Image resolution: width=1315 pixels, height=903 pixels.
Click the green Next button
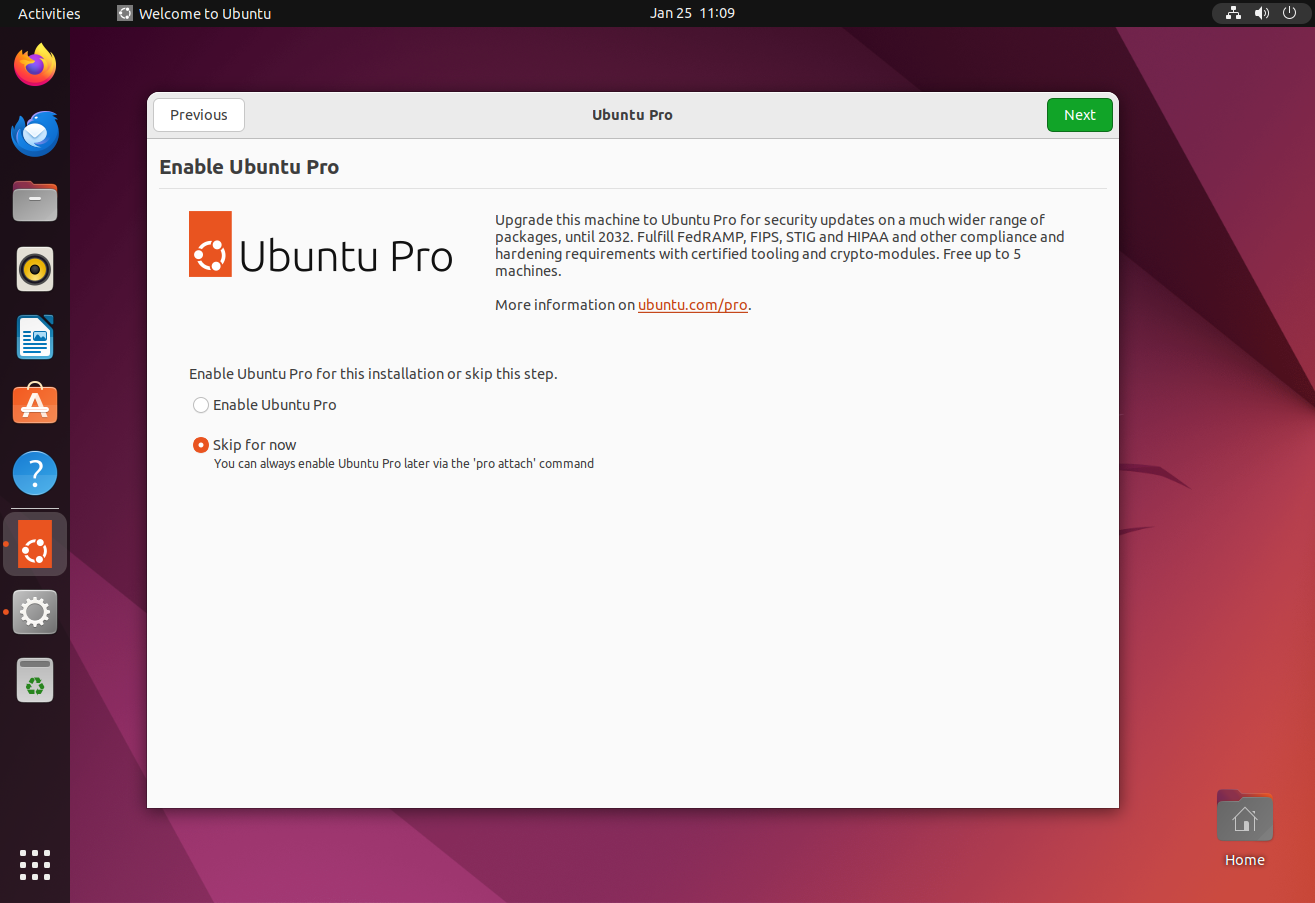click(1079, 115)
